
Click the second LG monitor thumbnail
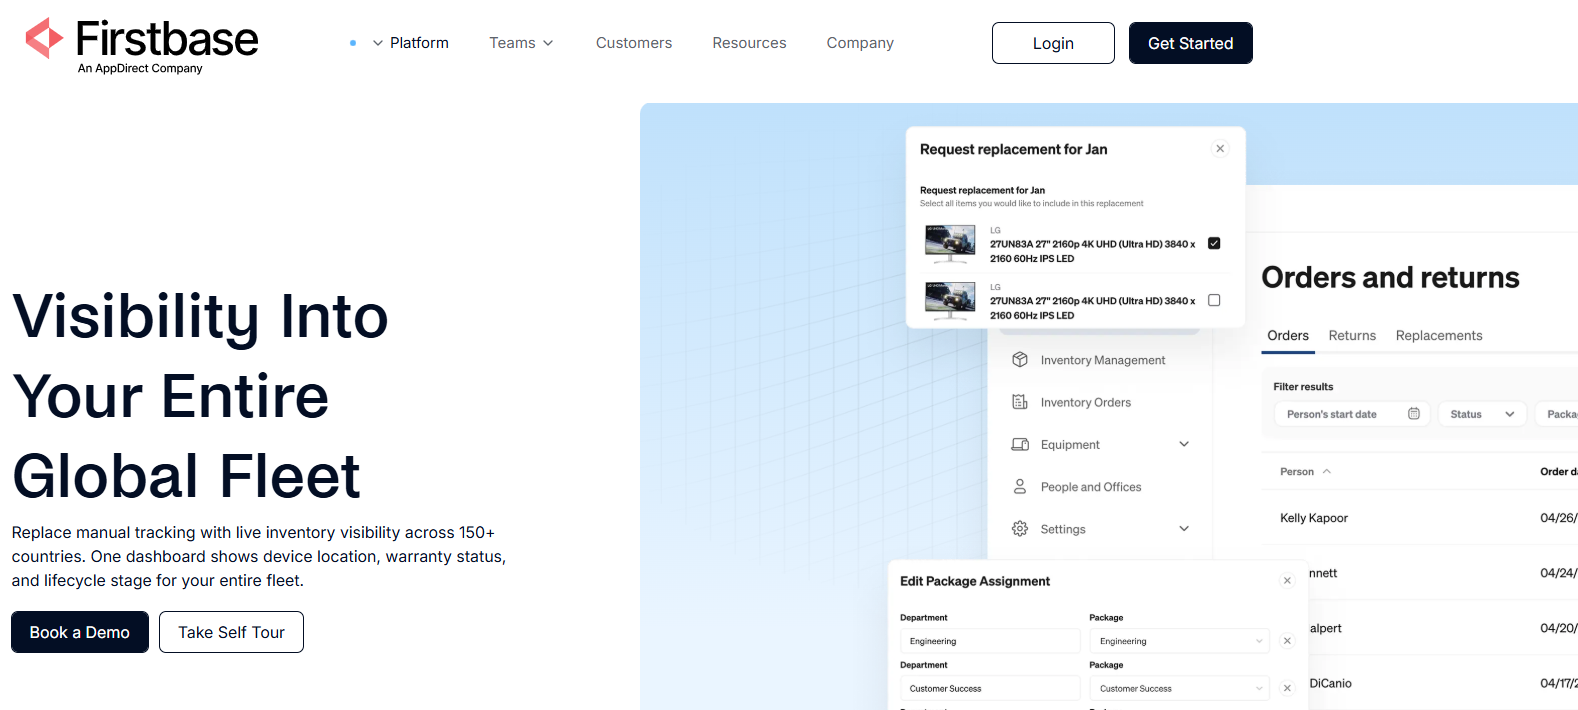[950, 300]
